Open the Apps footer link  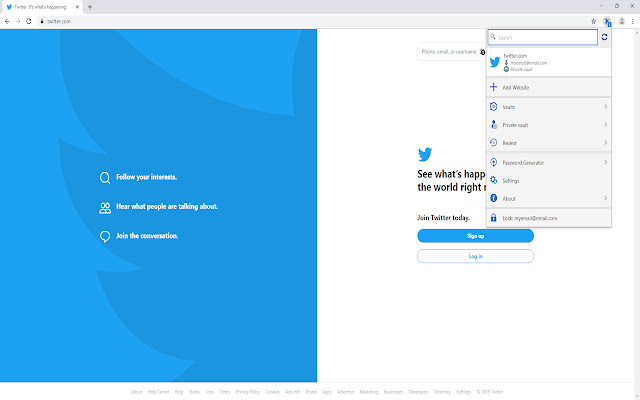[x=327, y=392]
